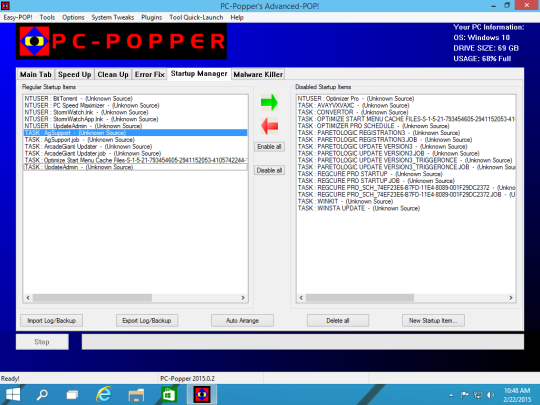Select TASK : UpdateAdmin item

(136, 167)
